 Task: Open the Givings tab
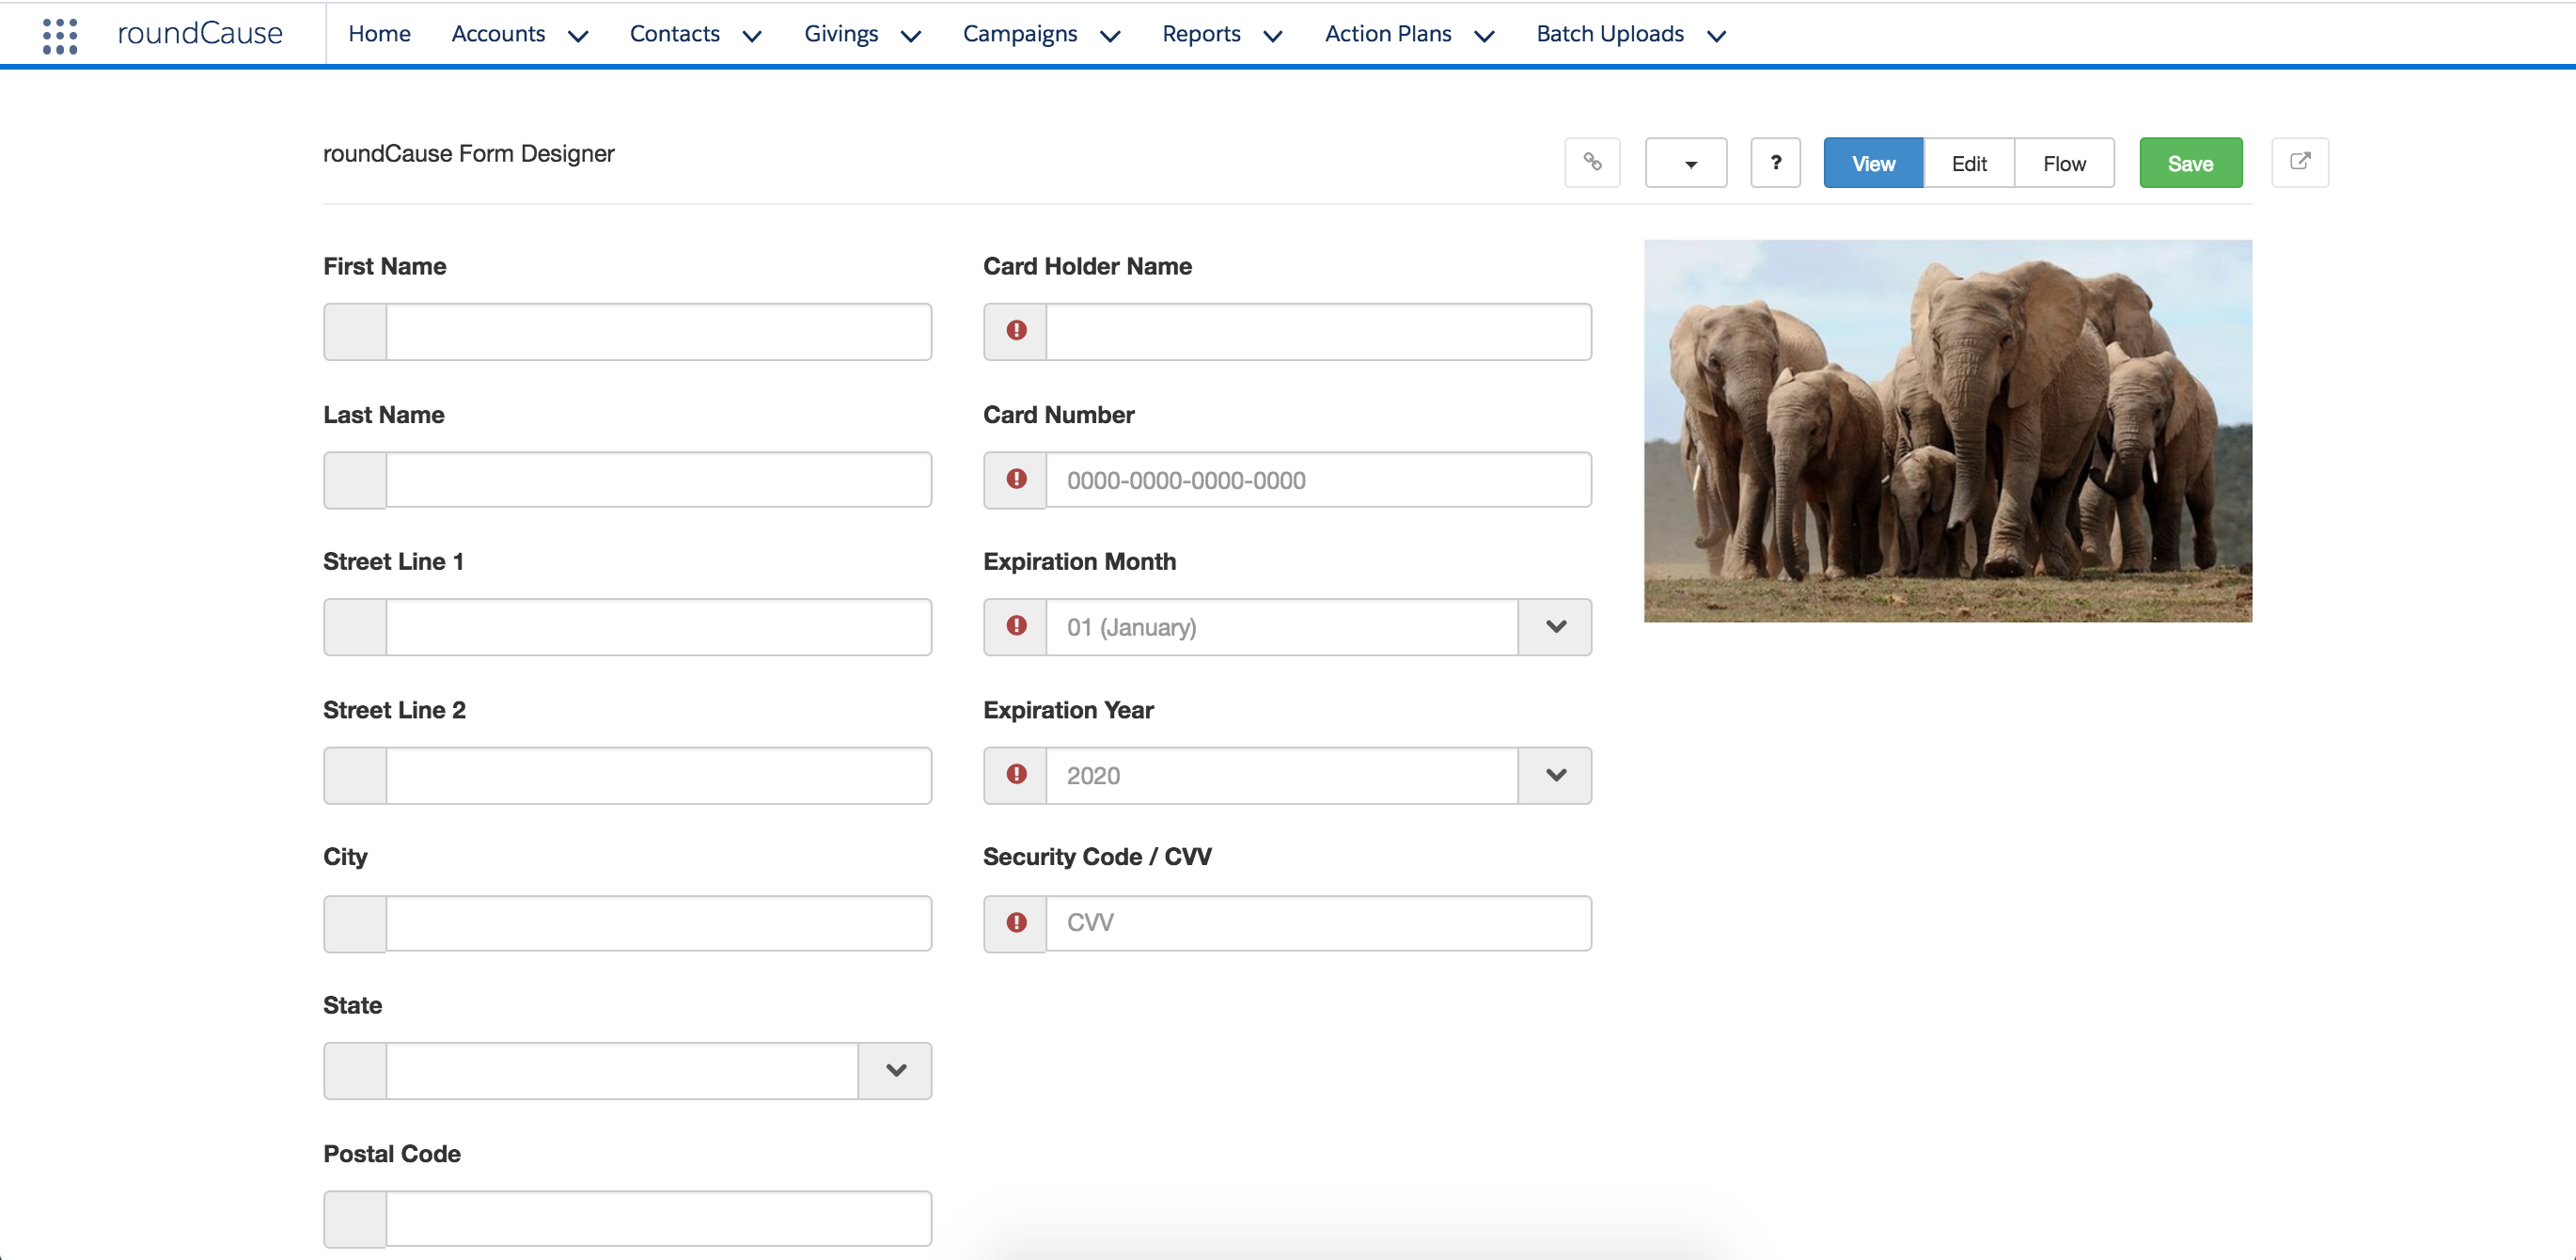[841, 34]
